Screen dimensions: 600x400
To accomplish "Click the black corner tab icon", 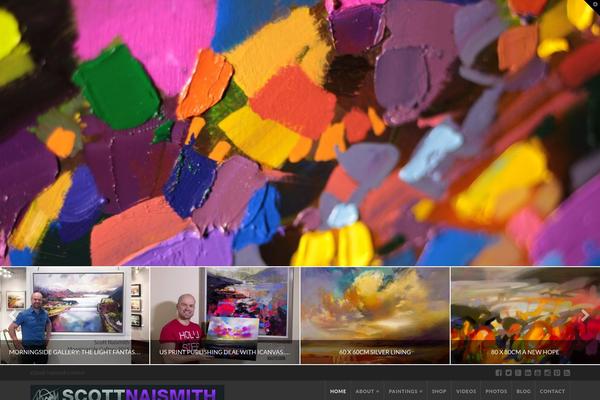I will click(x=593, y=5).
